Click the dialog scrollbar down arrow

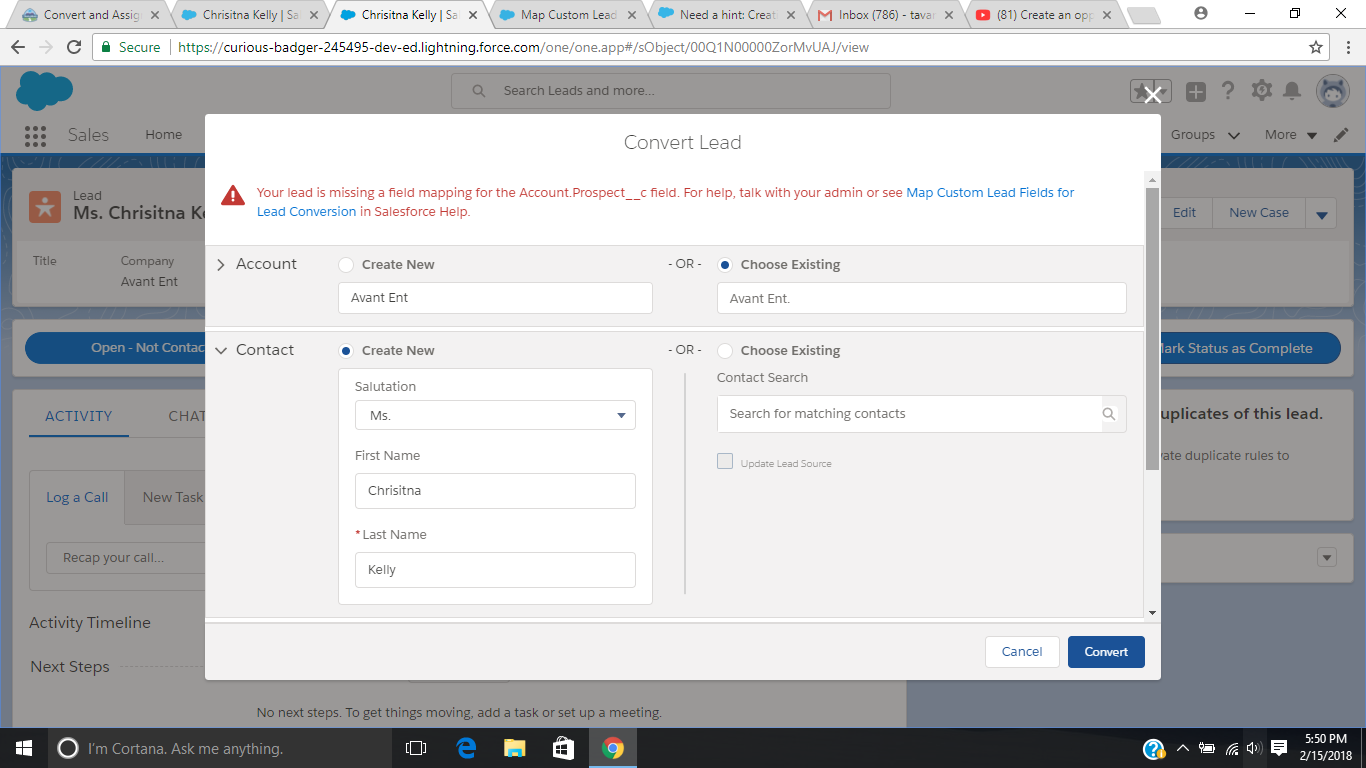tap(1152, 612)
